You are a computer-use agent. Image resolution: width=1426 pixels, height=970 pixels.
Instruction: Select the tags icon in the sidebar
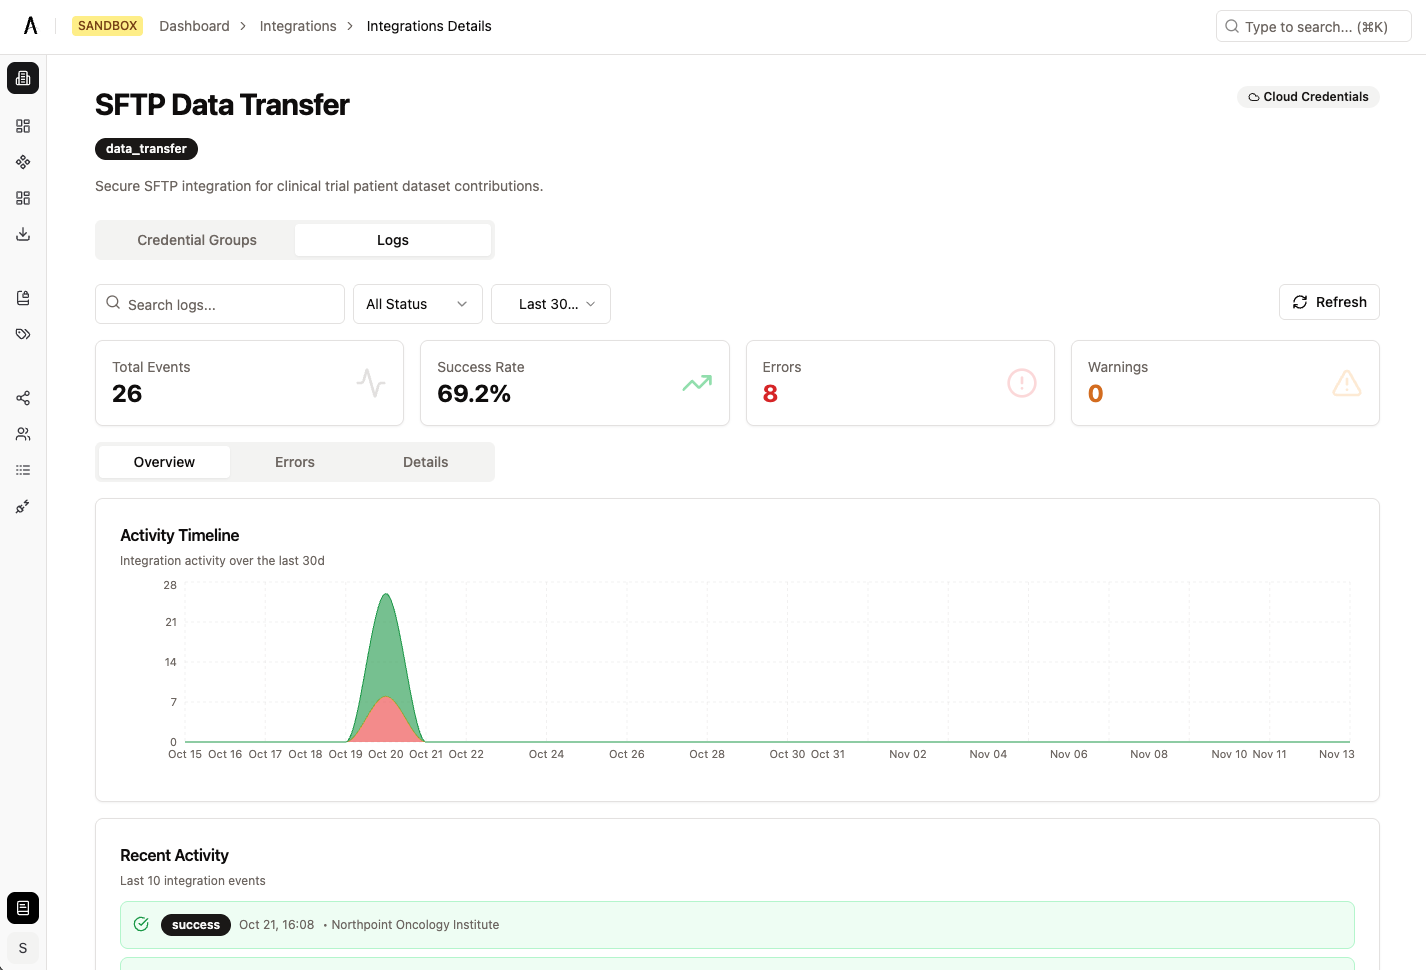(22, 334)
